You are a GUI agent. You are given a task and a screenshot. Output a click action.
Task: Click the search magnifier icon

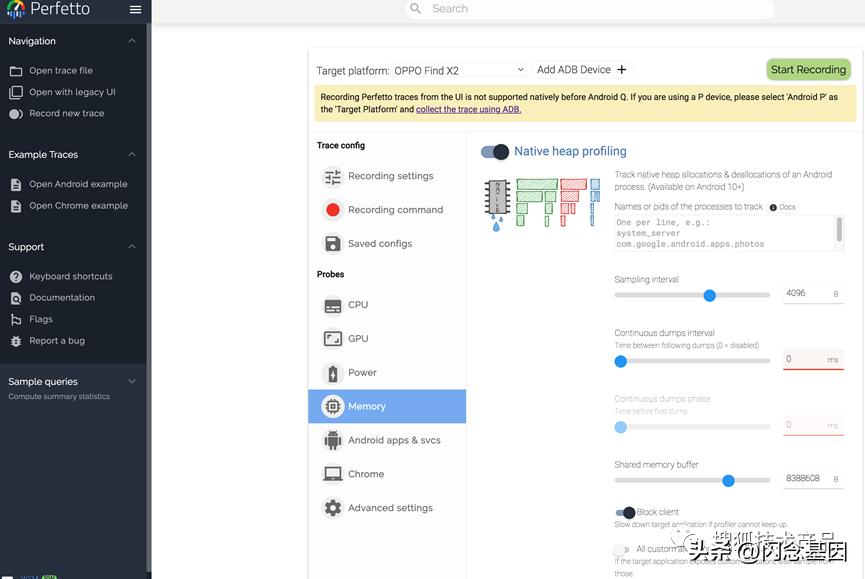416,9
